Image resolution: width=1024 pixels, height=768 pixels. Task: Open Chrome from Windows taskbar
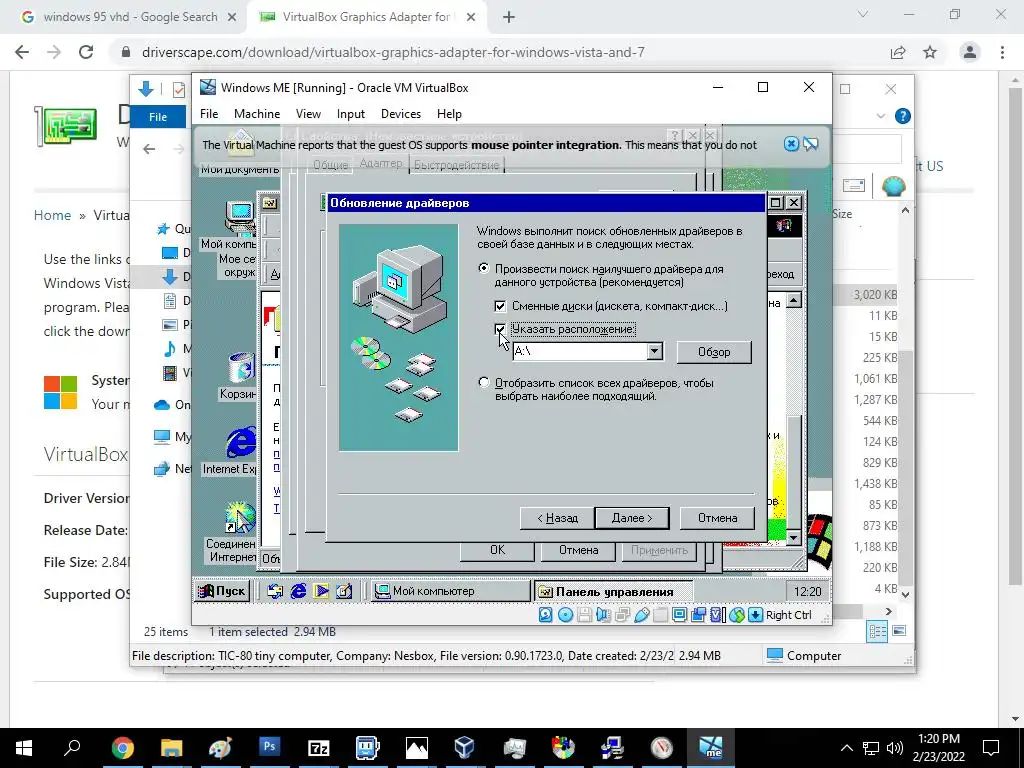click(x=123, y=747)
